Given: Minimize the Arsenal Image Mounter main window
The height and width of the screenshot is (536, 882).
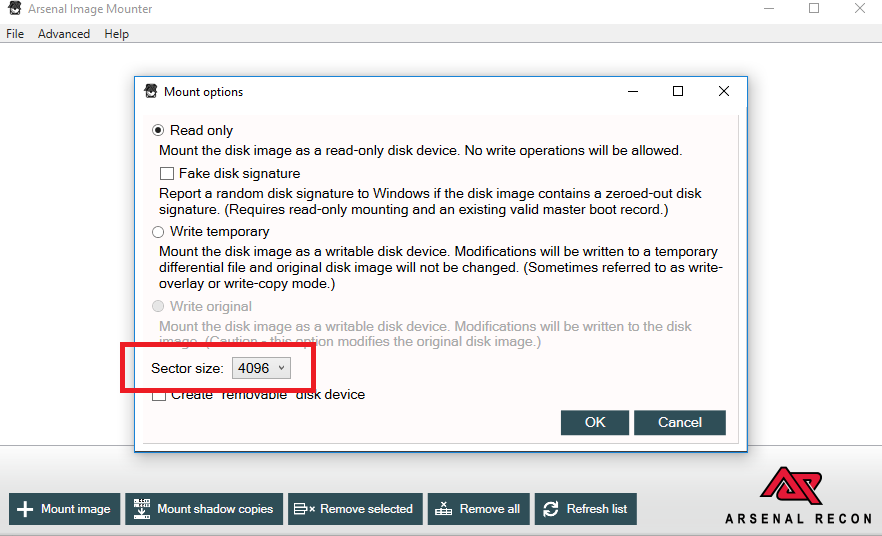Looking at the screenshot, I should click(x=769, y=8).
